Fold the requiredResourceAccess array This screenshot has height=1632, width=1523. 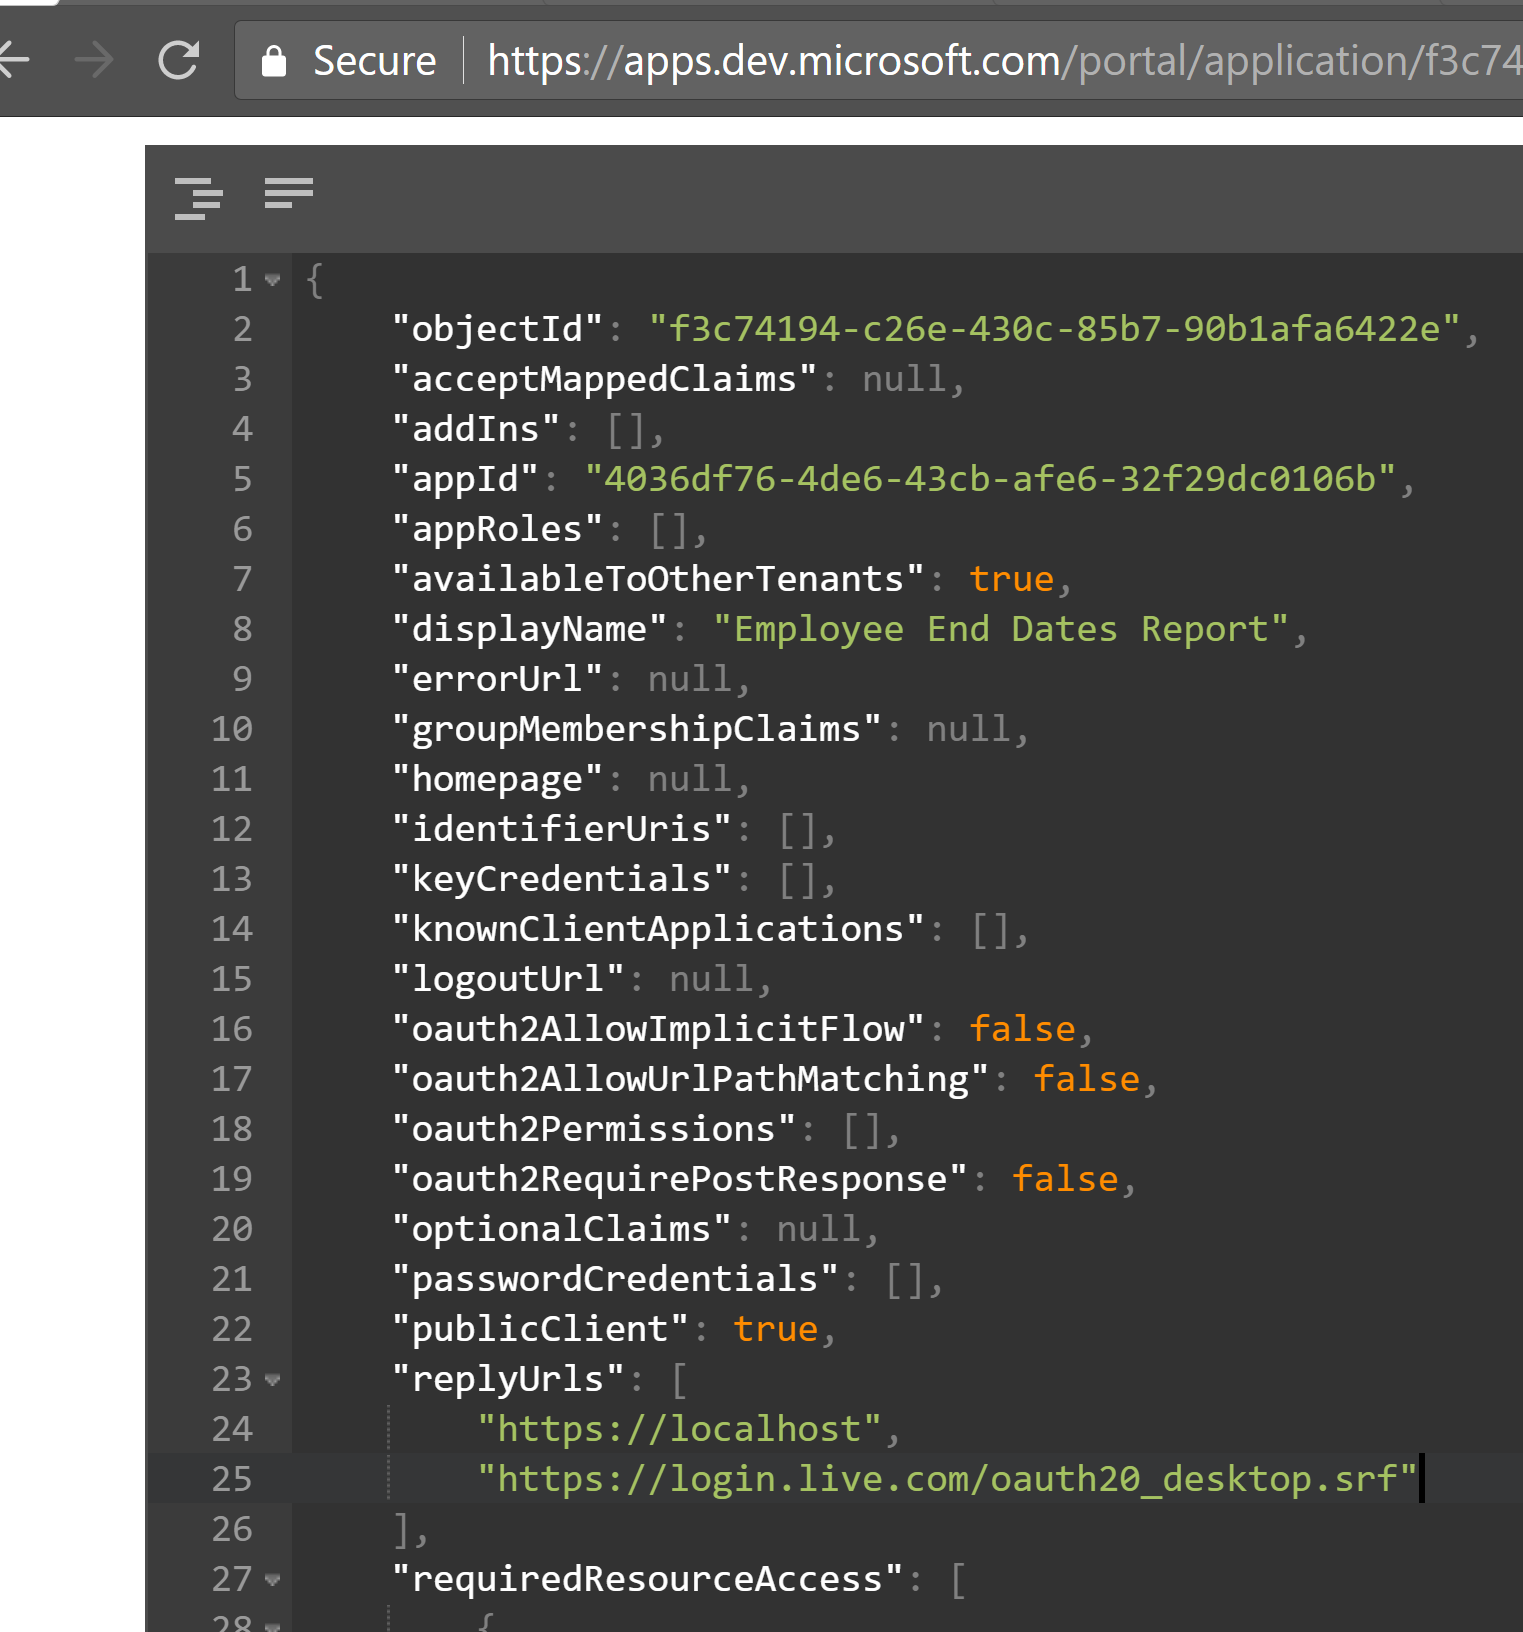click(x=272, y=1580)
